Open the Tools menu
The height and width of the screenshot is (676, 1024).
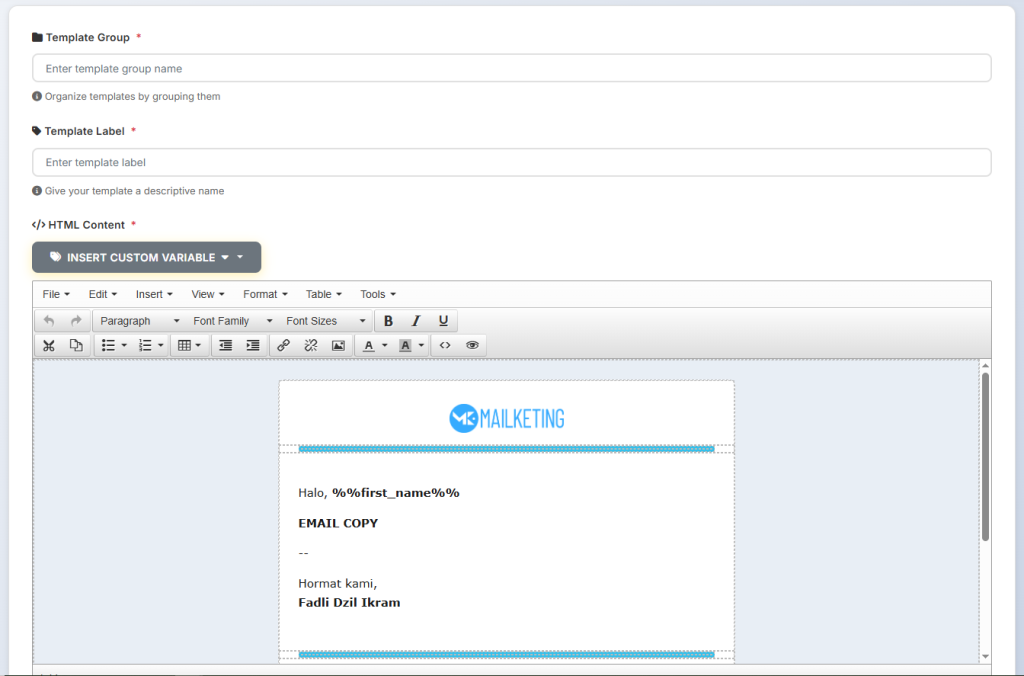coord(378,294)
